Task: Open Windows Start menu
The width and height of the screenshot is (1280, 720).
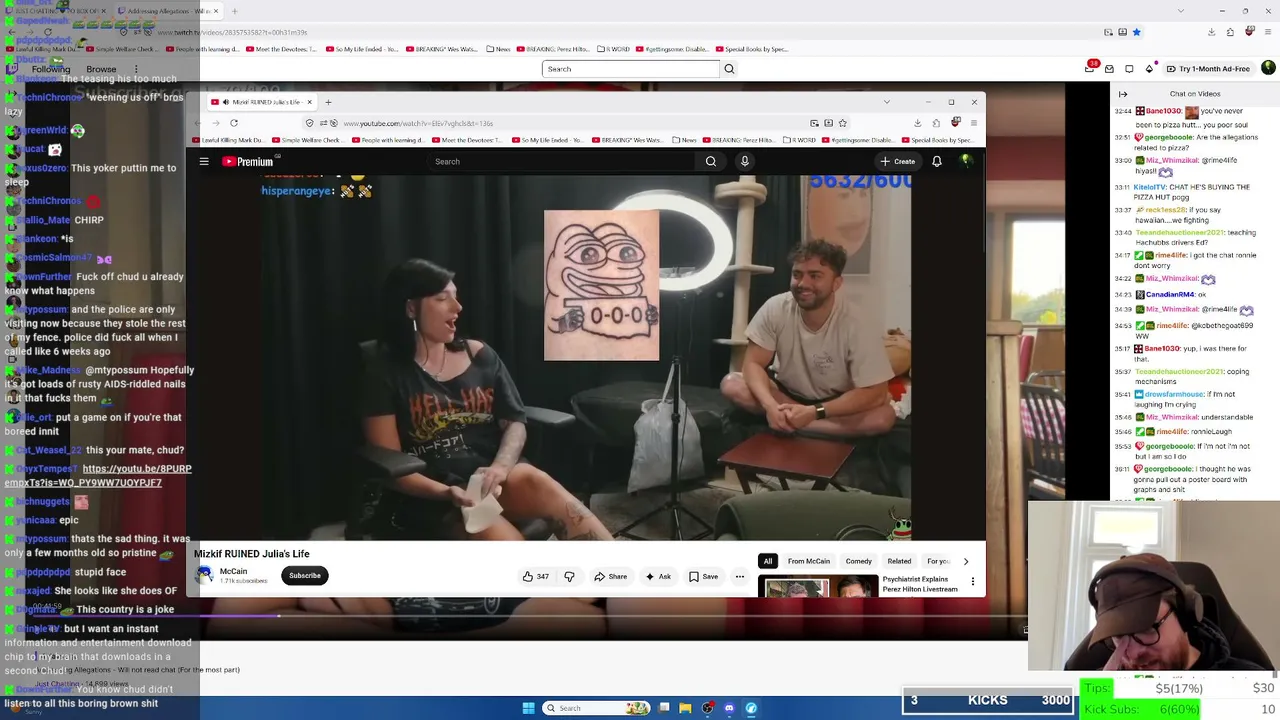Action: pos(529,708)
